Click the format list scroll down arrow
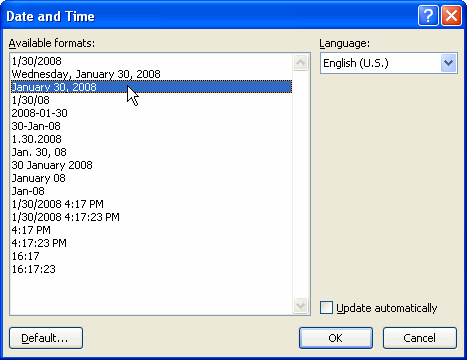This screenshot has width=467, height=360. click(300, 305)
